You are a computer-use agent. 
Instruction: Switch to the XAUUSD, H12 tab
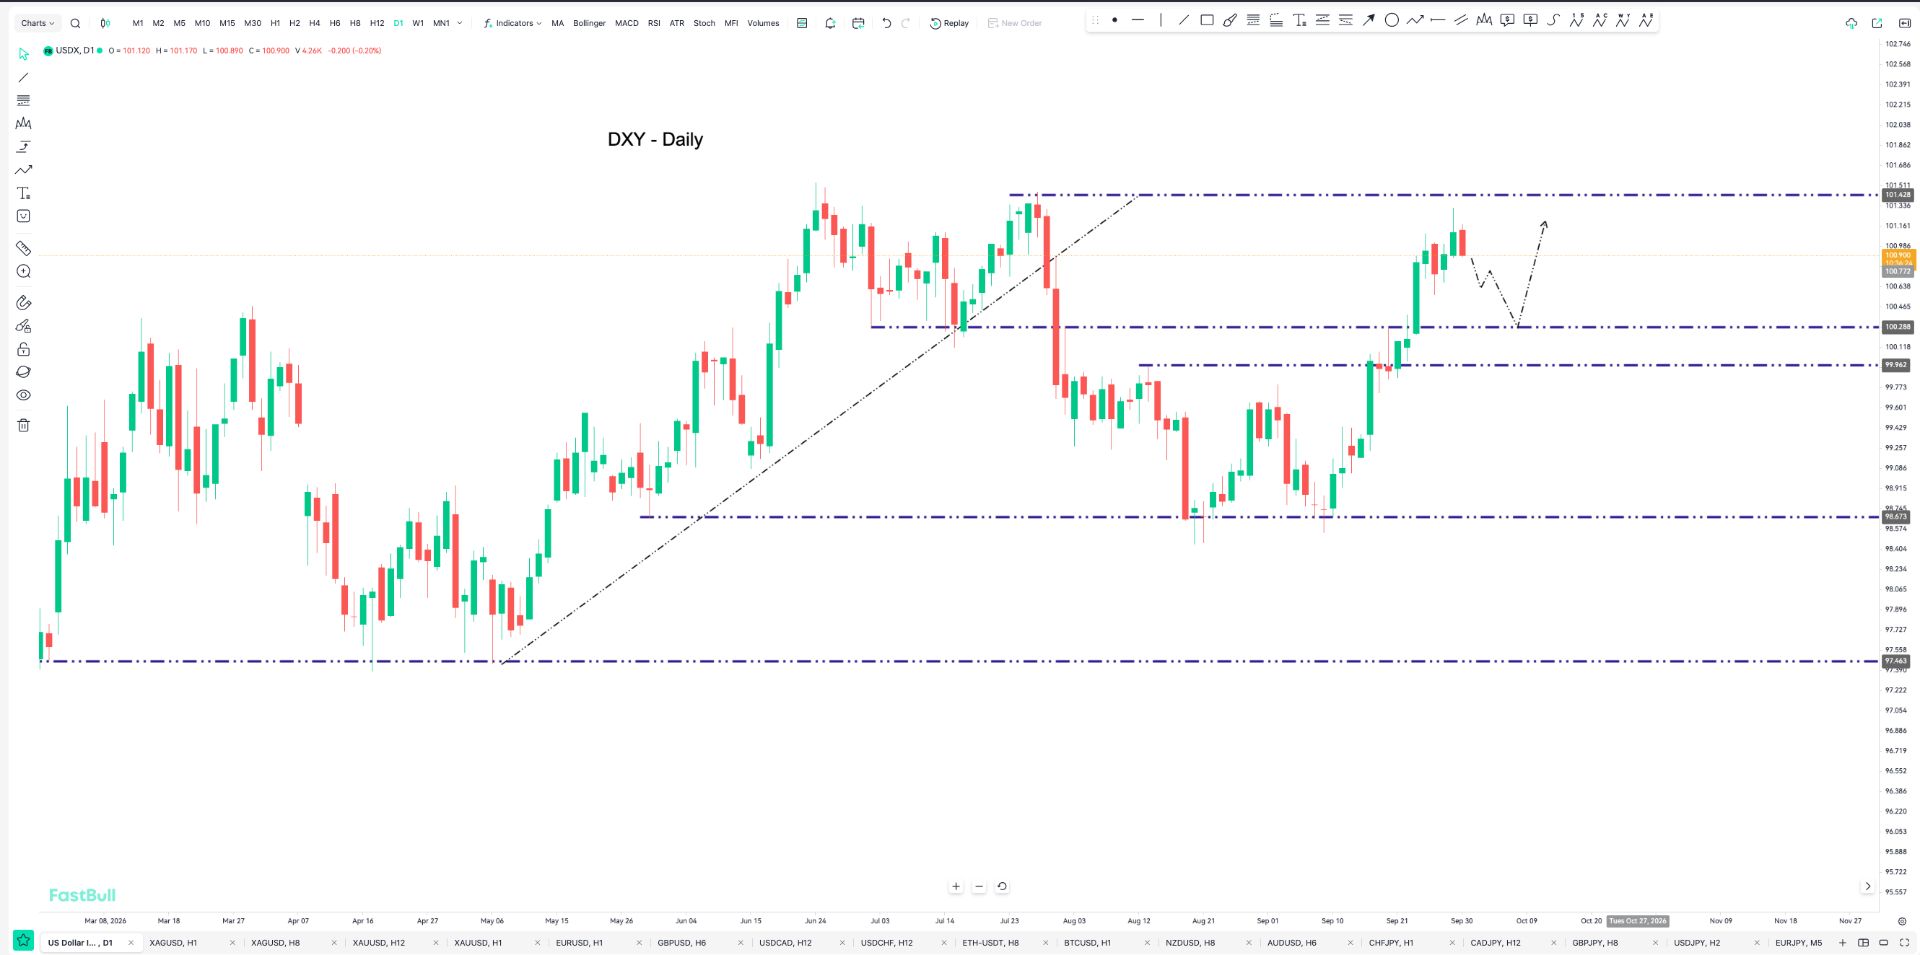379,943
